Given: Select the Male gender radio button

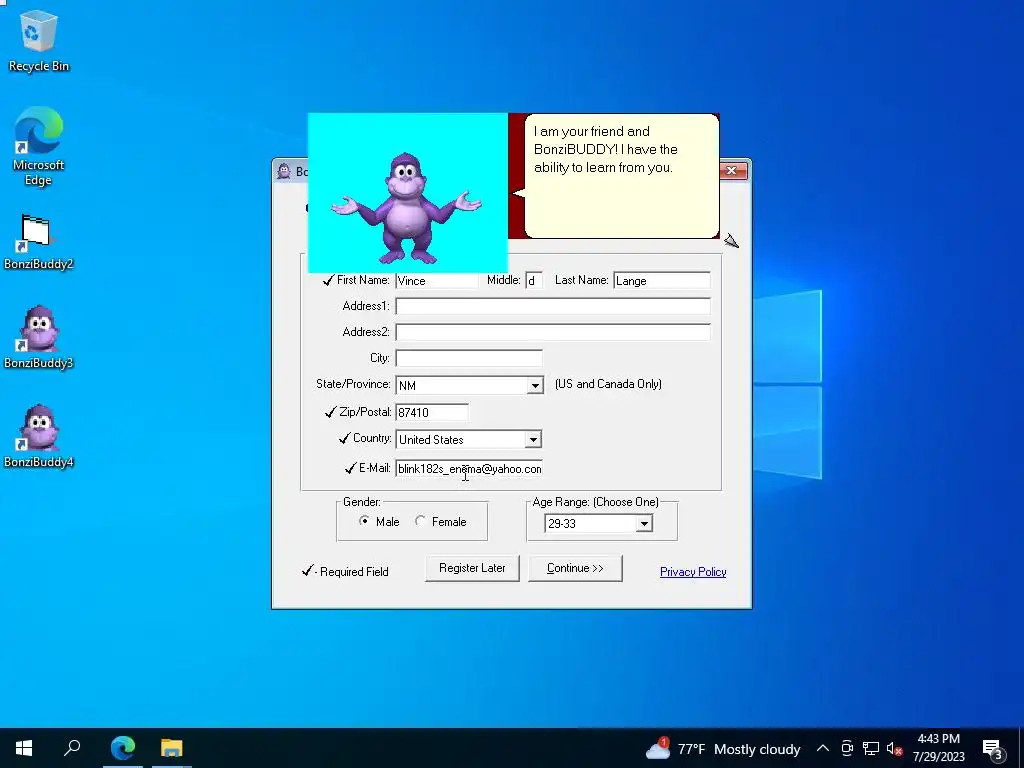Looking at the screenshot, I should 364,521.
